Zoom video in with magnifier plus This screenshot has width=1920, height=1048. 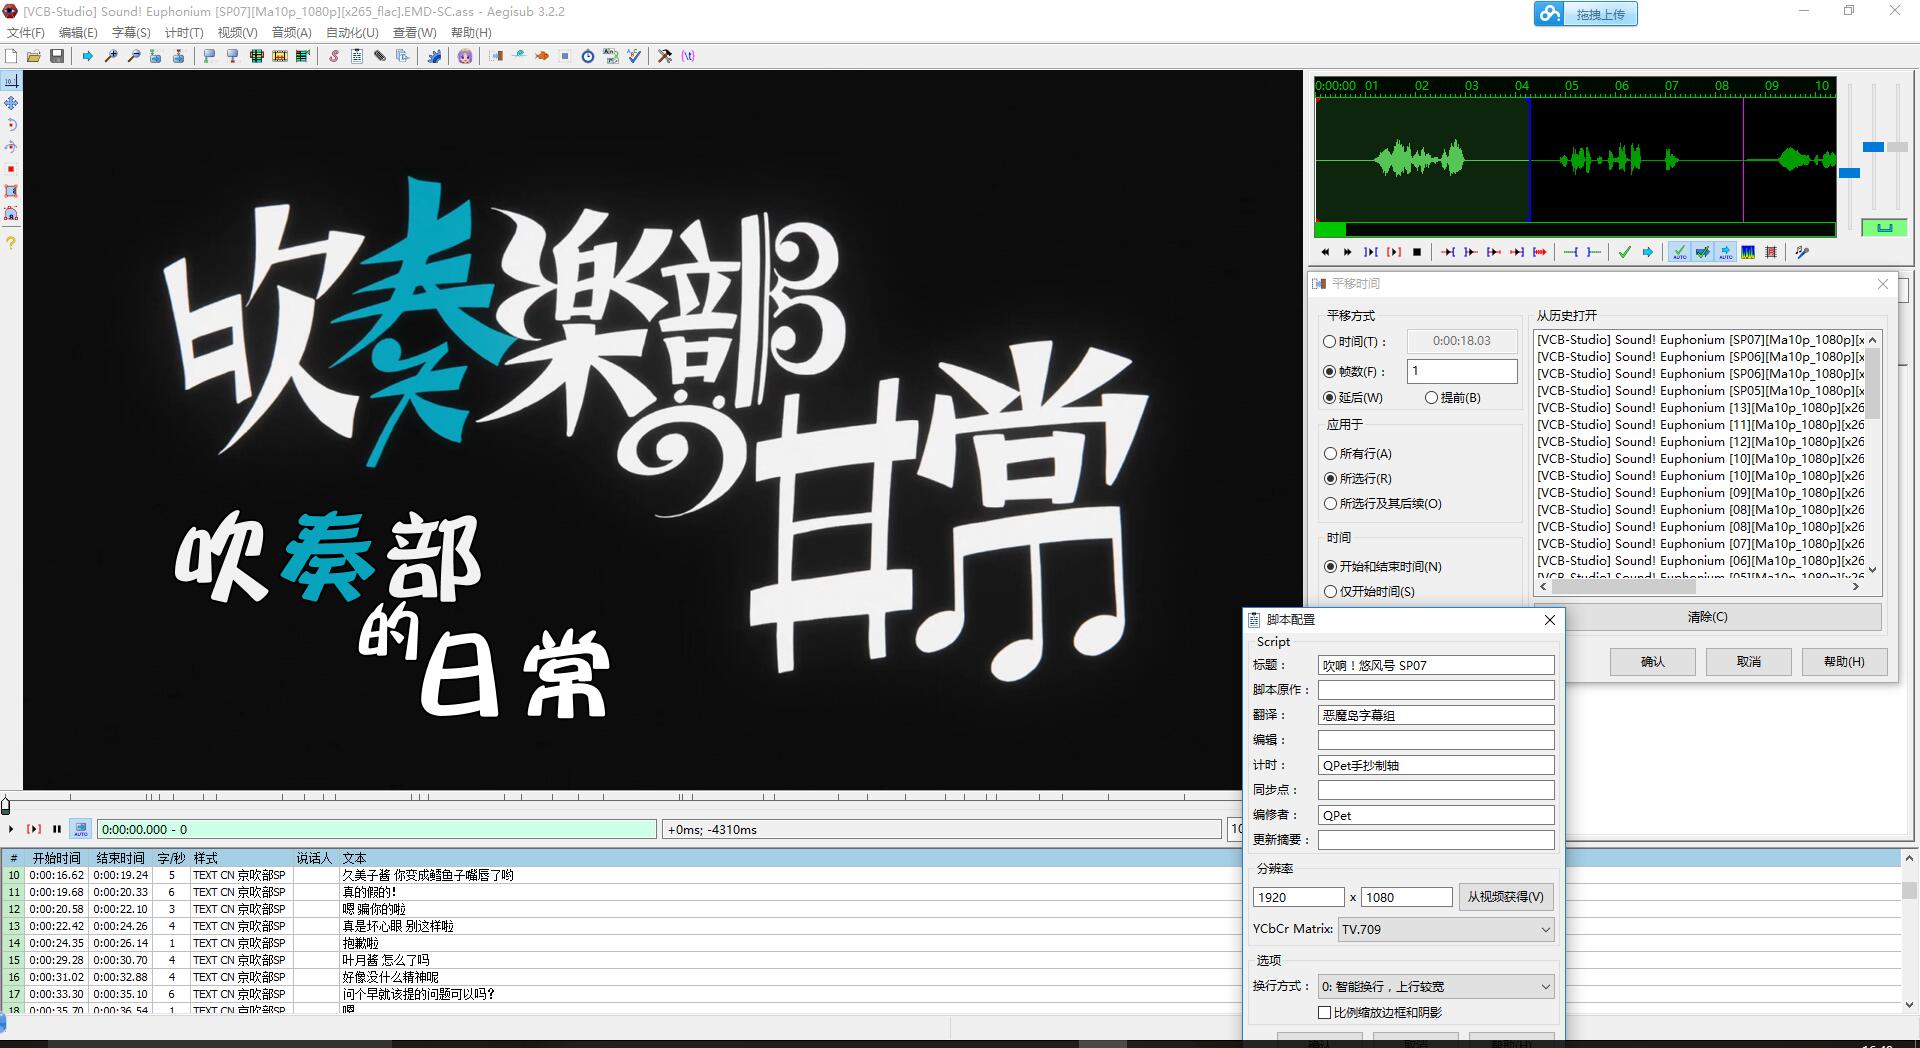[111, 56]
